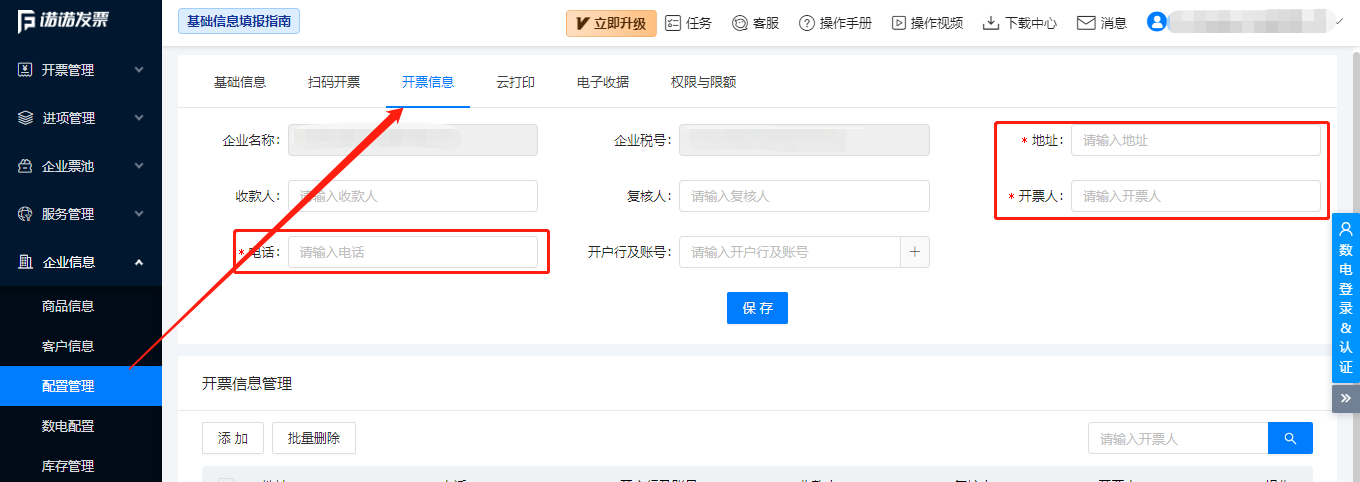The width and height of the screenshot is (1360, 482).
Task: Click the blue 保存 button
Action: click(x=757, y=308)
